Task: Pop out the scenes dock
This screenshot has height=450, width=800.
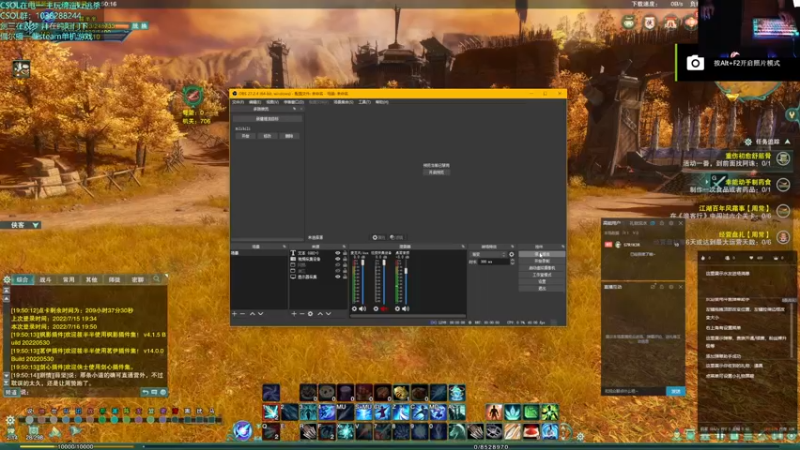Action: (x=284, y=246)
